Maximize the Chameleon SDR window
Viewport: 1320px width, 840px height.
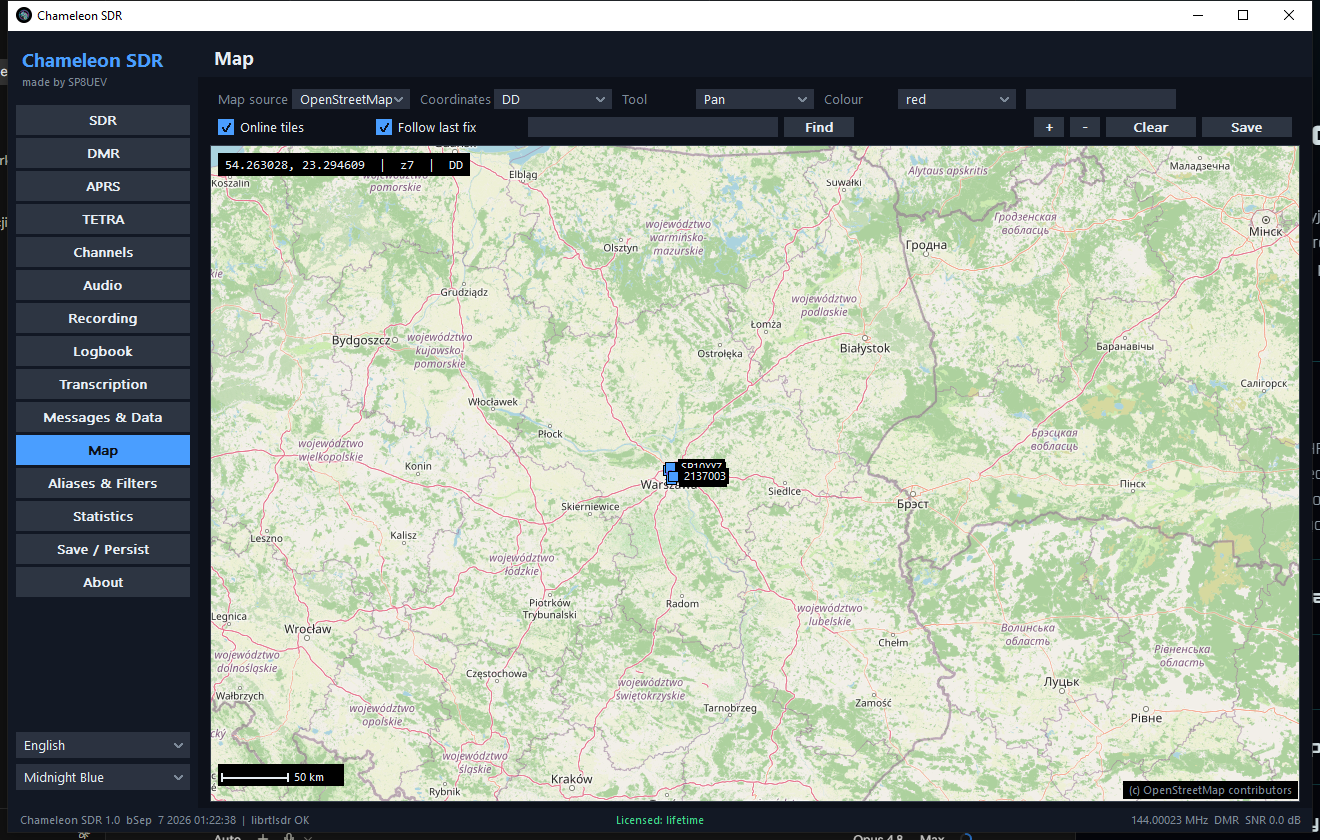pyautogui.click(x=1243, y=15)
